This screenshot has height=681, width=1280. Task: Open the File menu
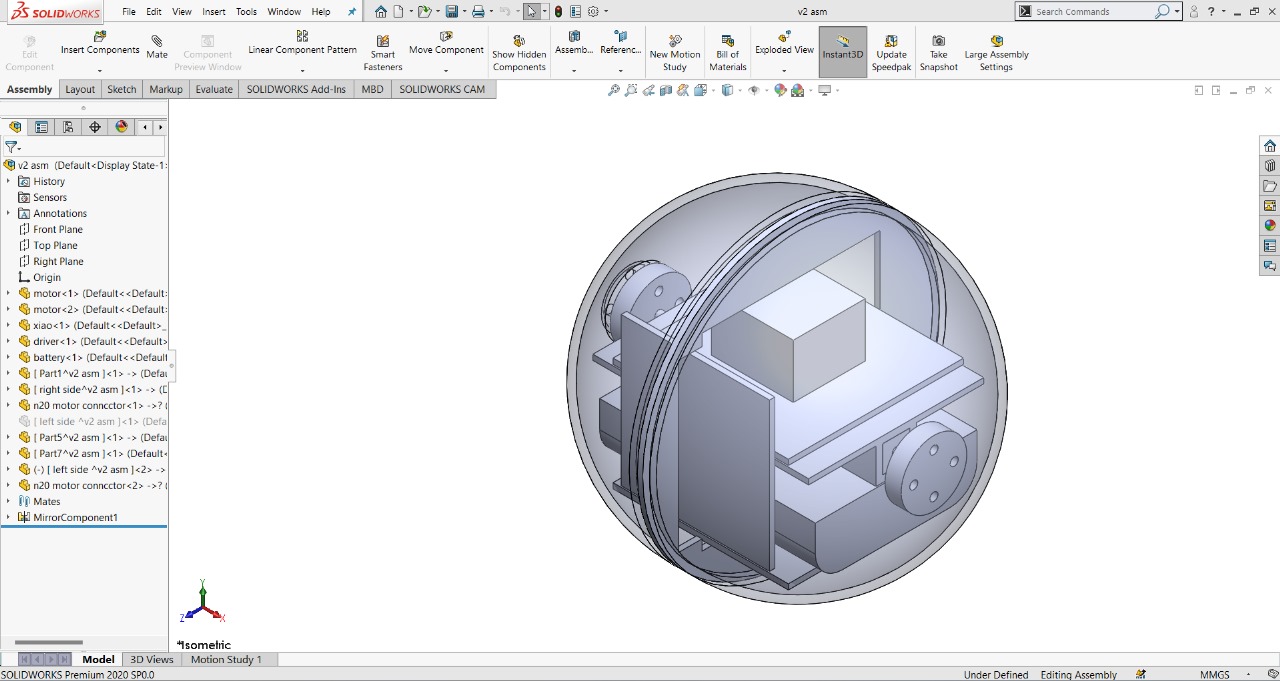(129, 12)
